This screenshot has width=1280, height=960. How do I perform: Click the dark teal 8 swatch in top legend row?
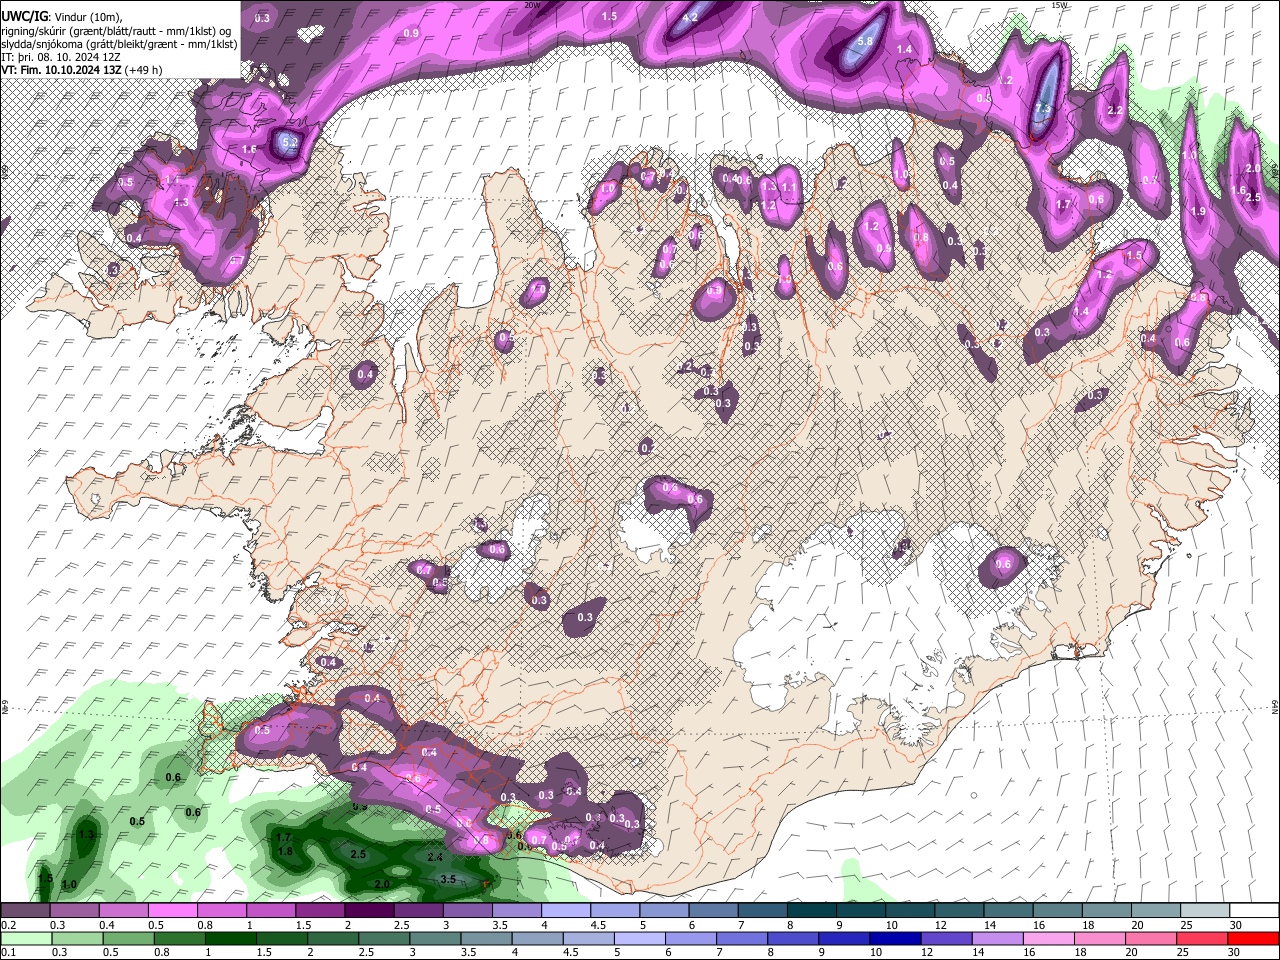pyautogui.click(x=812, y=911)
